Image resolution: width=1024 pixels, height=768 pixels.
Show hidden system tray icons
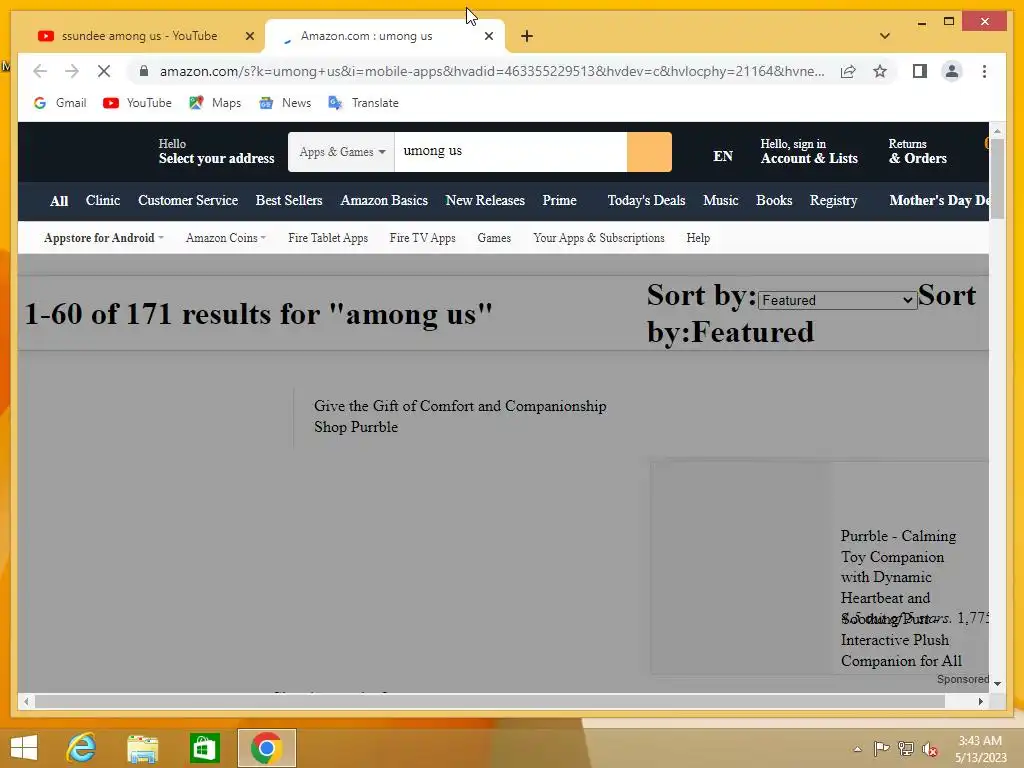coord(857,749)
